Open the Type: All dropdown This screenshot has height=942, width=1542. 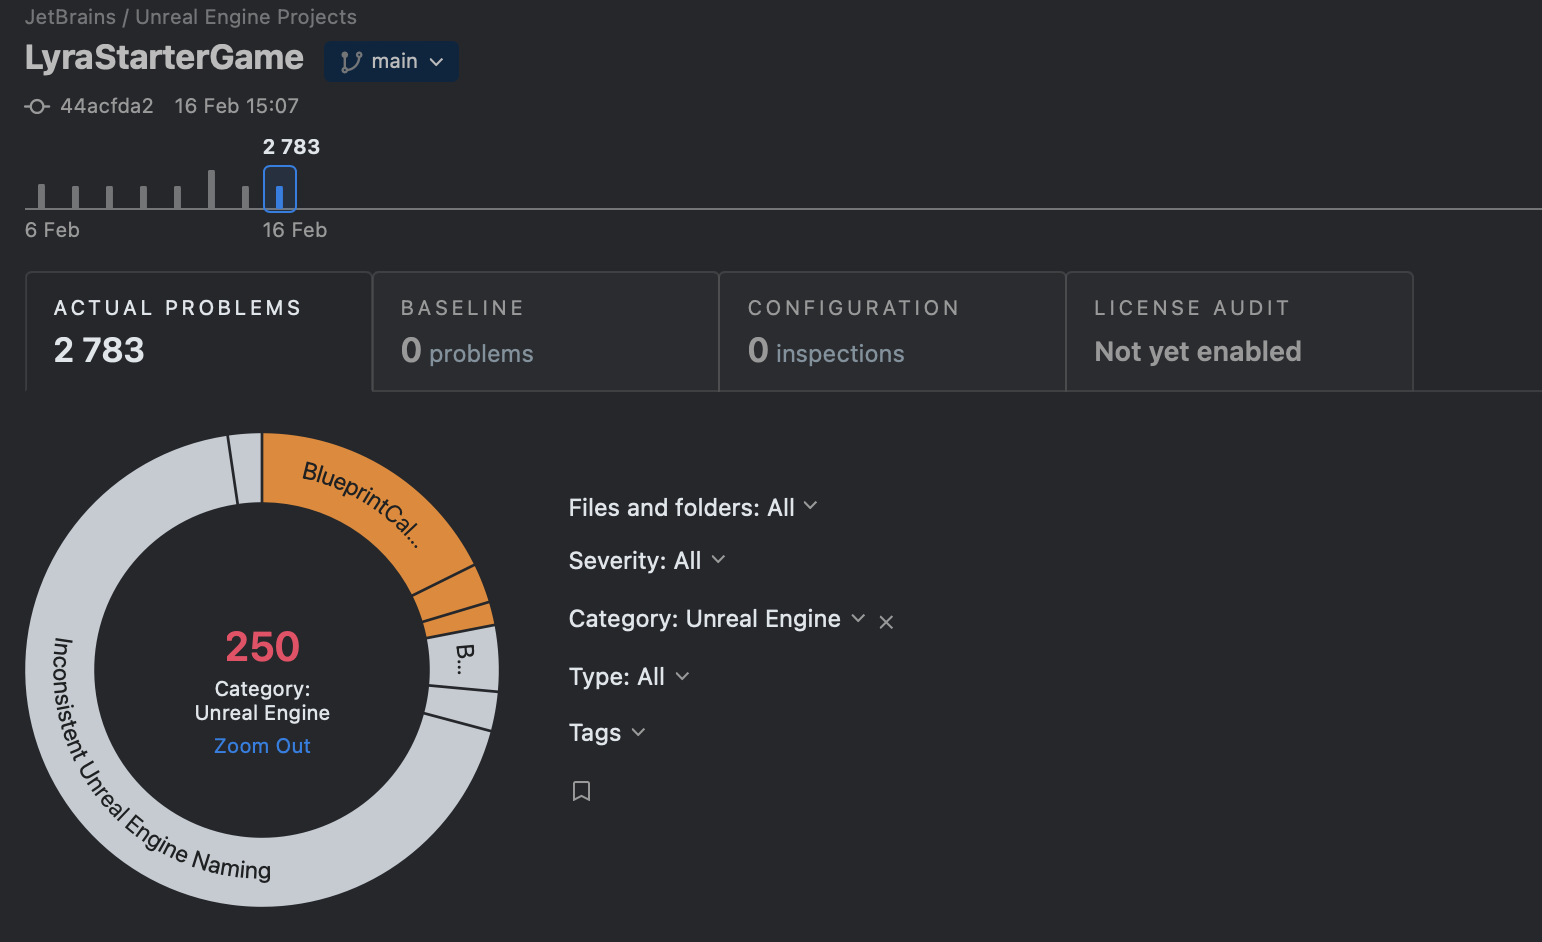(629, 677)
